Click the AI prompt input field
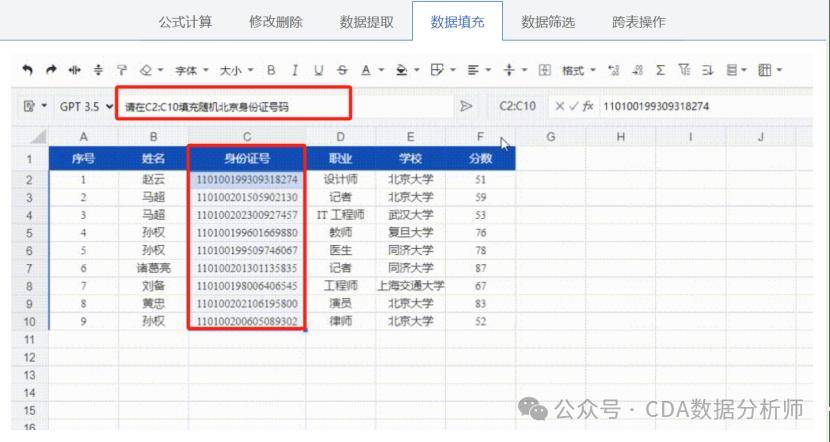Image resolution: width=830 pixels, height=442 pixels. [x=233, y=105]
